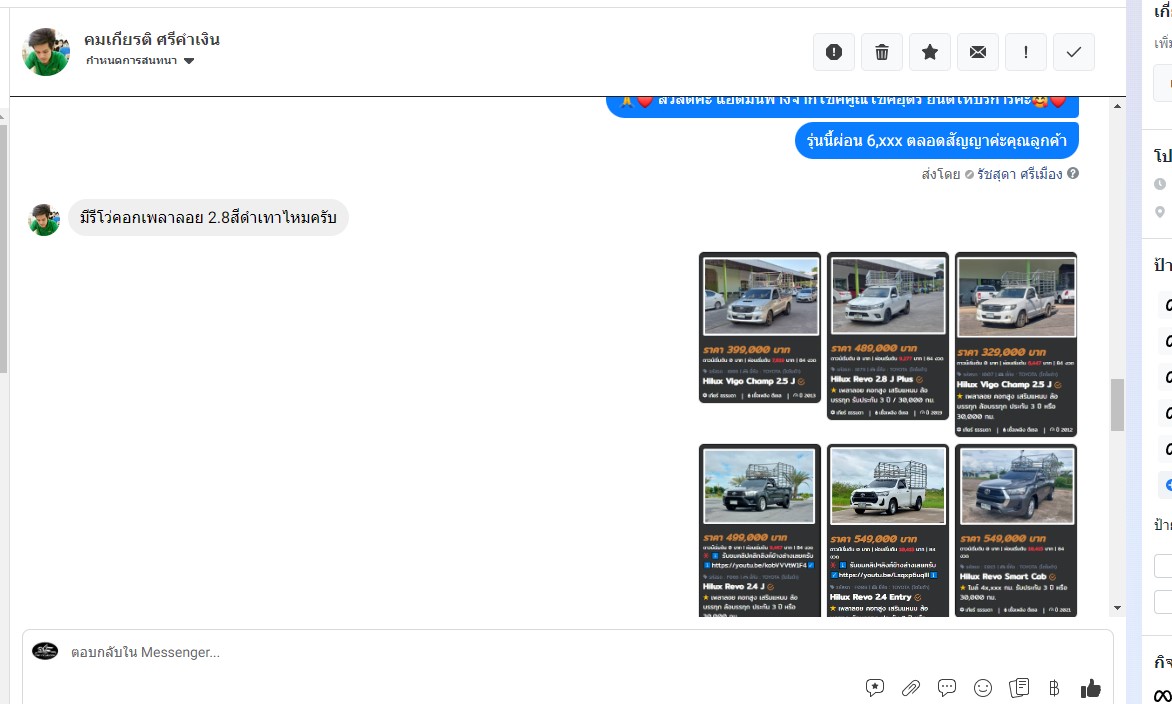Click customer message มีรีโว่คอกเพลาลอย 2.8
Image resolution: width=1172 pixels, height=704 pixels.
tap(209, 217)
